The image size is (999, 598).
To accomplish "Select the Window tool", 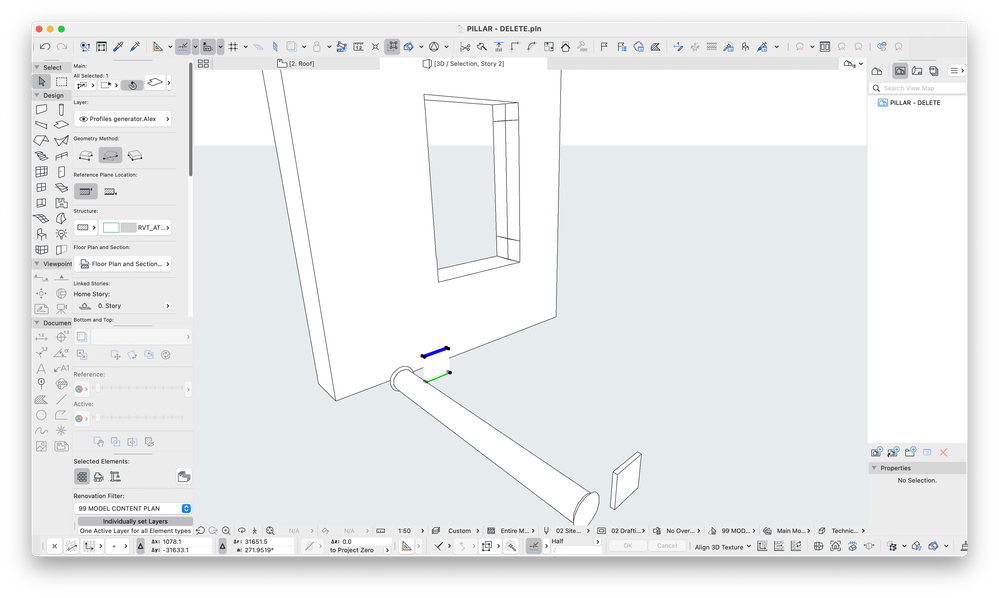I will point(41,187).
